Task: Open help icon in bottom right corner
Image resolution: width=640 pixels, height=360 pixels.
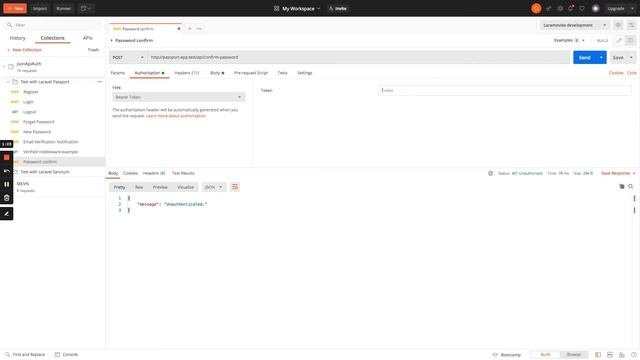Action: (633, 355)
